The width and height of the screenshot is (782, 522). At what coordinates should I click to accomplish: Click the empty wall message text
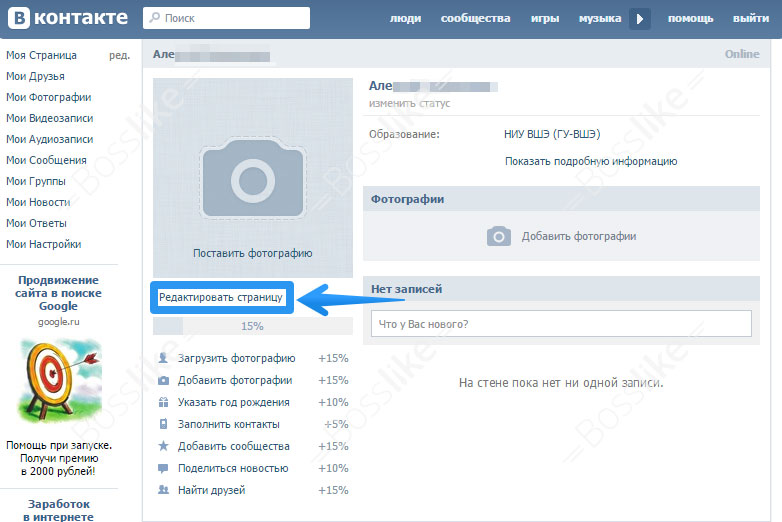coord(561,383)
